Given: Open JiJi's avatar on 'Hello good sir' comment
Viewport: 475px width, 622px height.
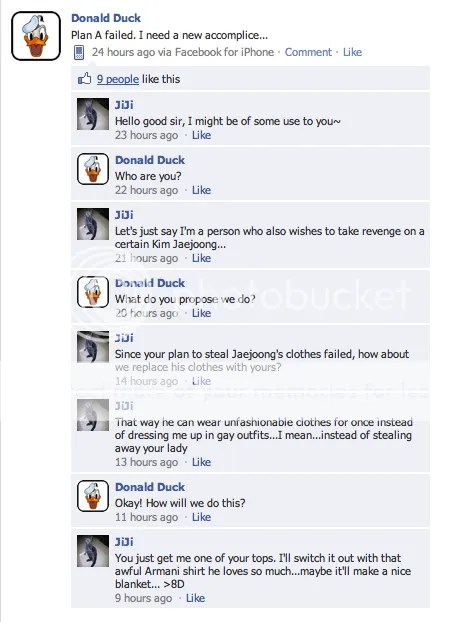Looking at the screenshot, I should [93, 114].
